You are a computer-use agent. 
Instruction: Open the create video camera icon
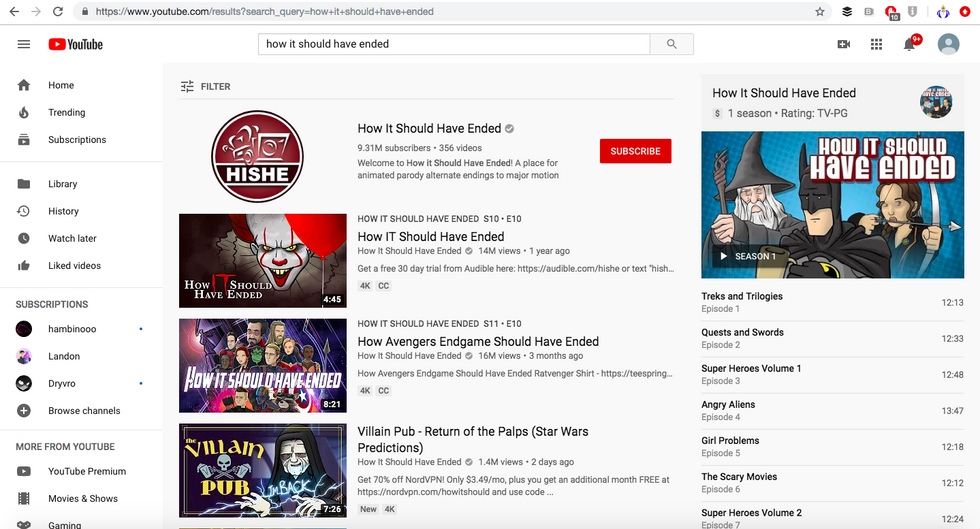pyautogui.click(x=844, y=44)
